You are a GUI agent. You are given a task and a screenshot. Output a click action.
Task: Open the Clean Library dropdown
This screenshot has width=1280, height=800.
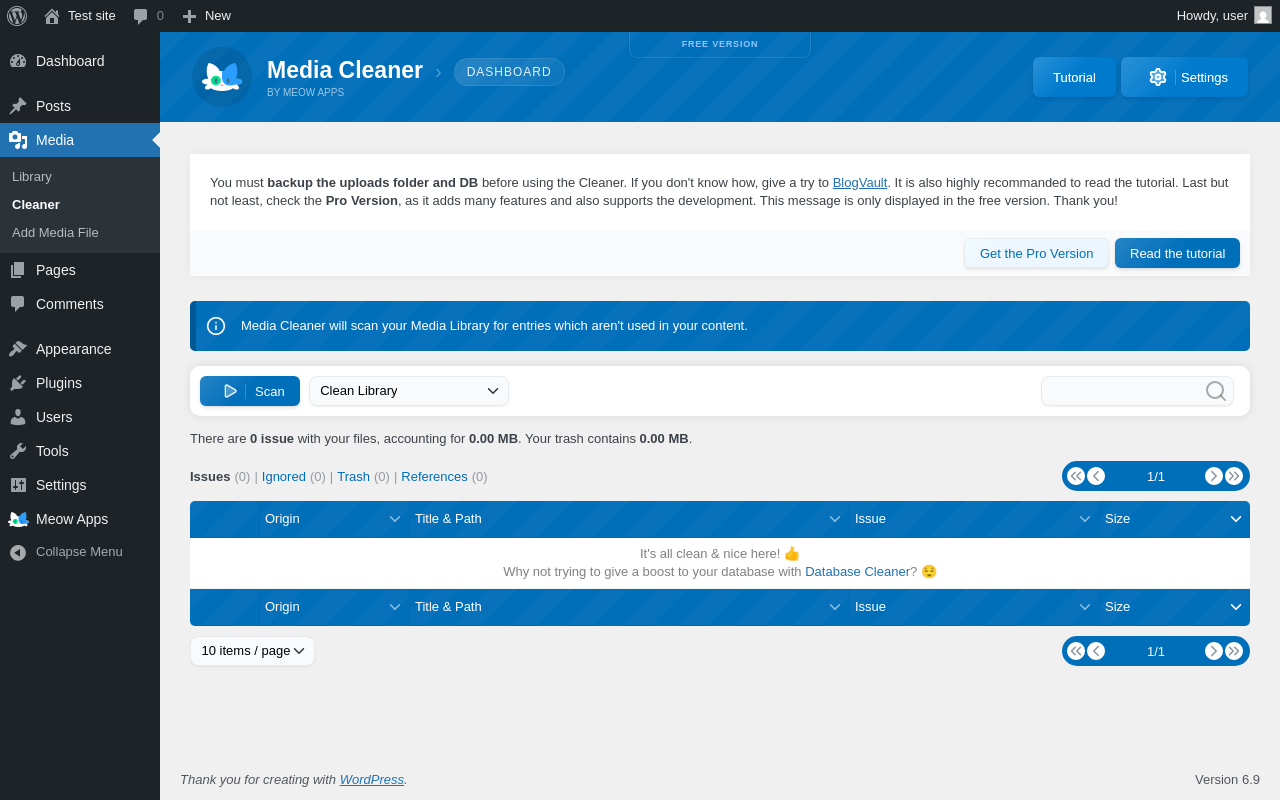(x=409, y=391)
